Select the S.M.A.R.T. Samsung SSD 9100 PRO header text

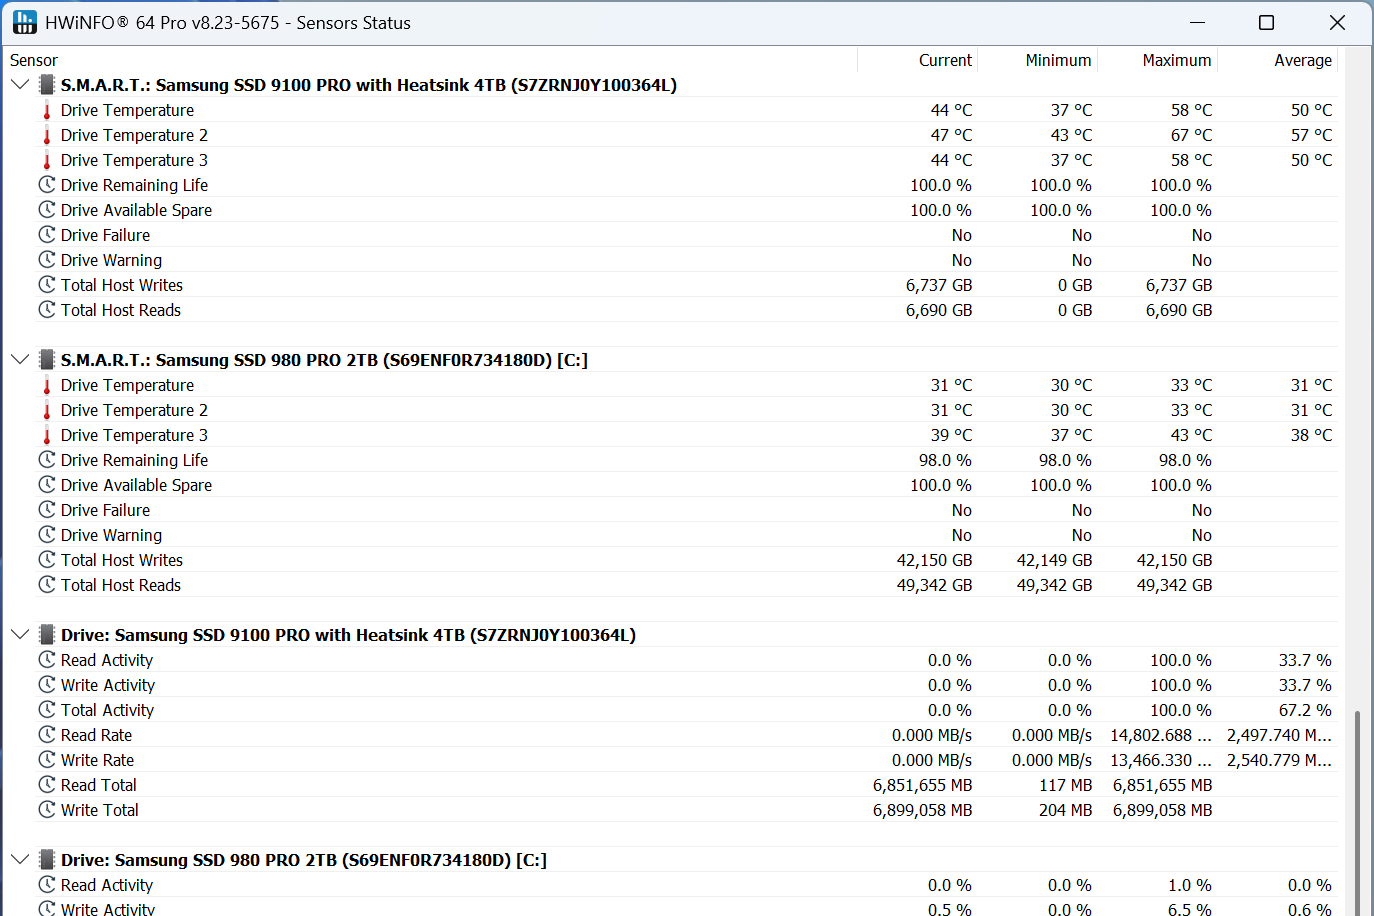click(x=369, y=85)
